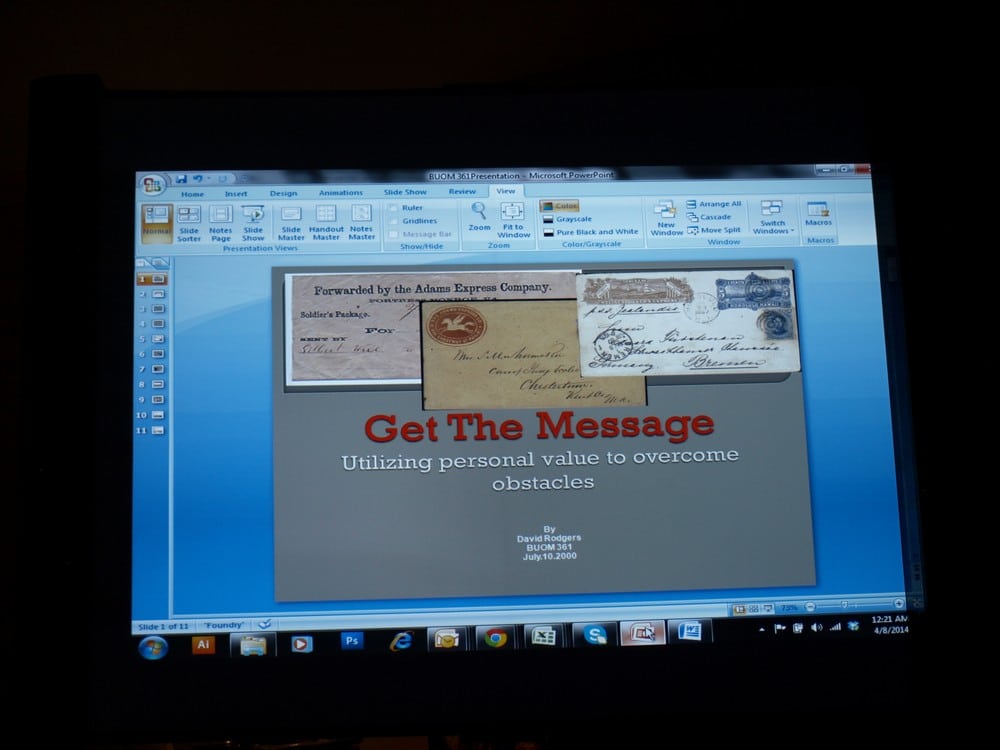
Task: Open a New Window of the presentation
Action: (666, 218)
